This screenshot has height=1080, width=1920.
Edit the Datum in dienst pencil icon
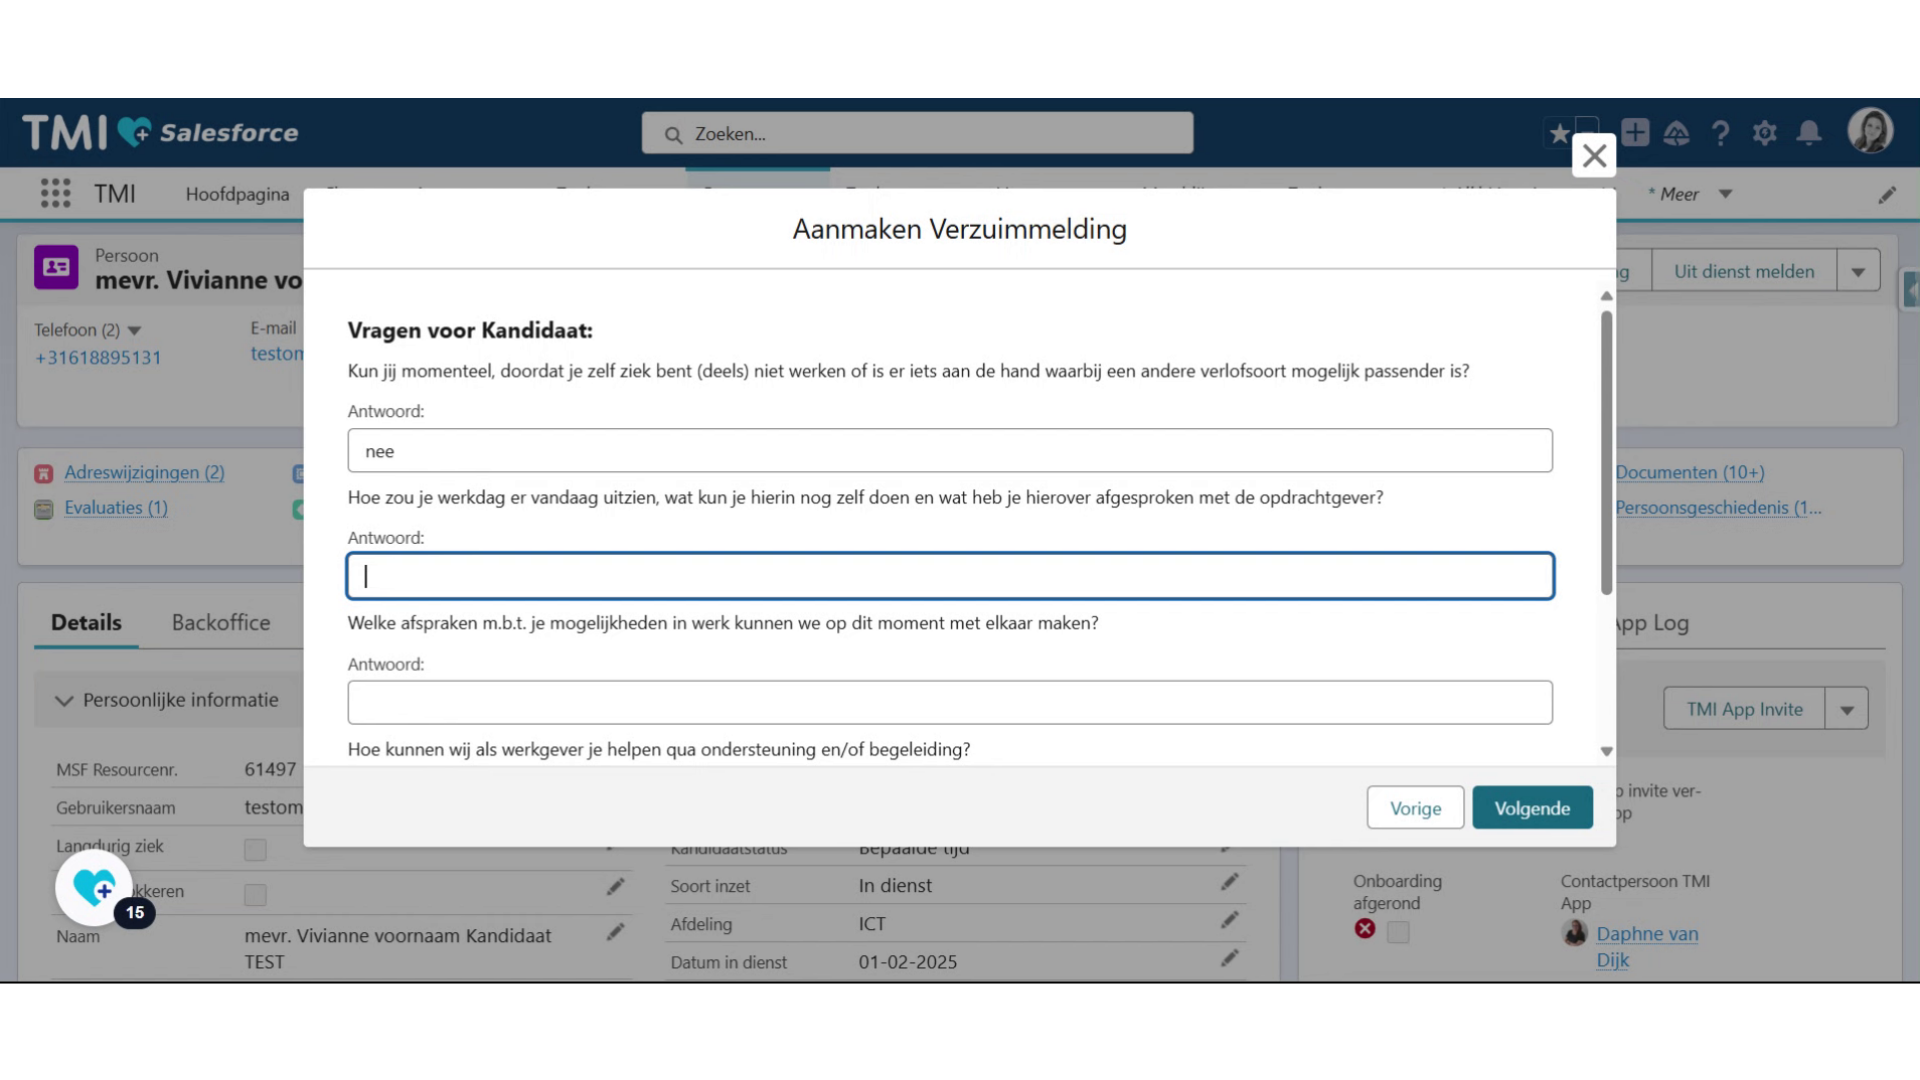[x=1229, y=958]
